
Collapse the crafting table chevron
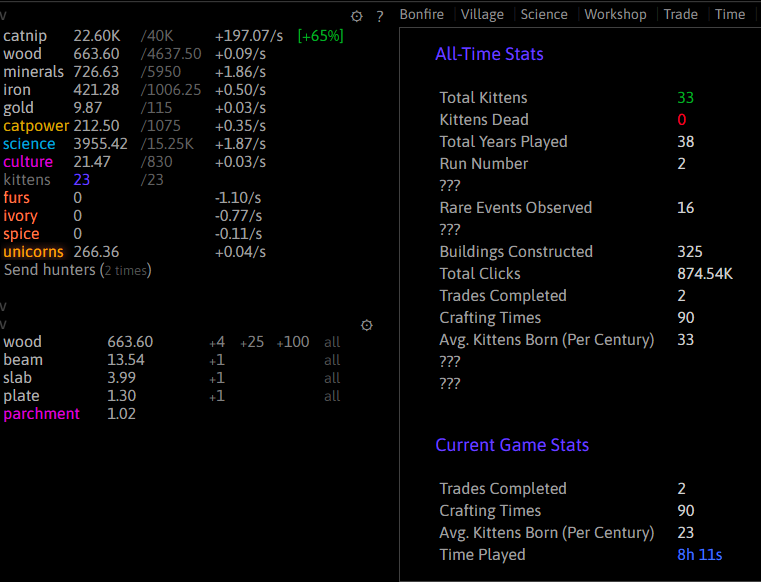pyautogui.click(x=3, y=324)
